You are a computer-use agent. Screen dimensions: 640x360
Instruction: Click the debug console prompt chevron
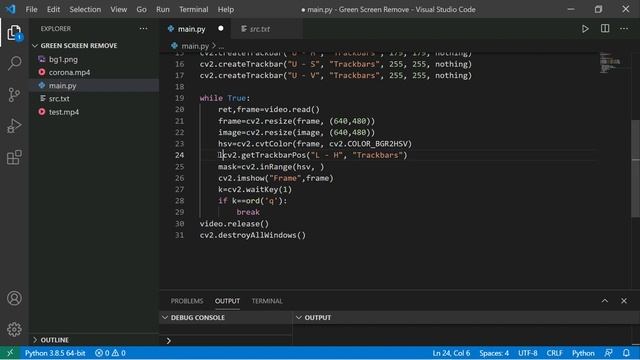[x=169, y=340]
